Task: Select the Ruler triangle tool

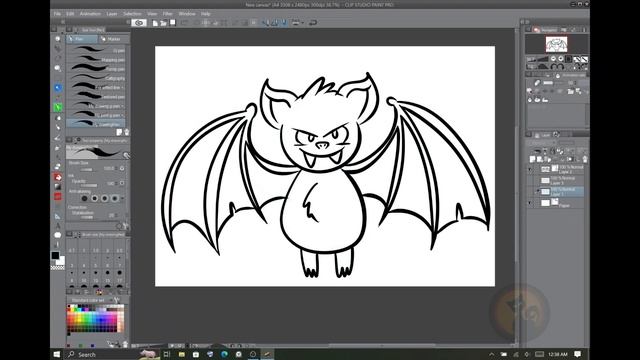Action: click(58, 216)
